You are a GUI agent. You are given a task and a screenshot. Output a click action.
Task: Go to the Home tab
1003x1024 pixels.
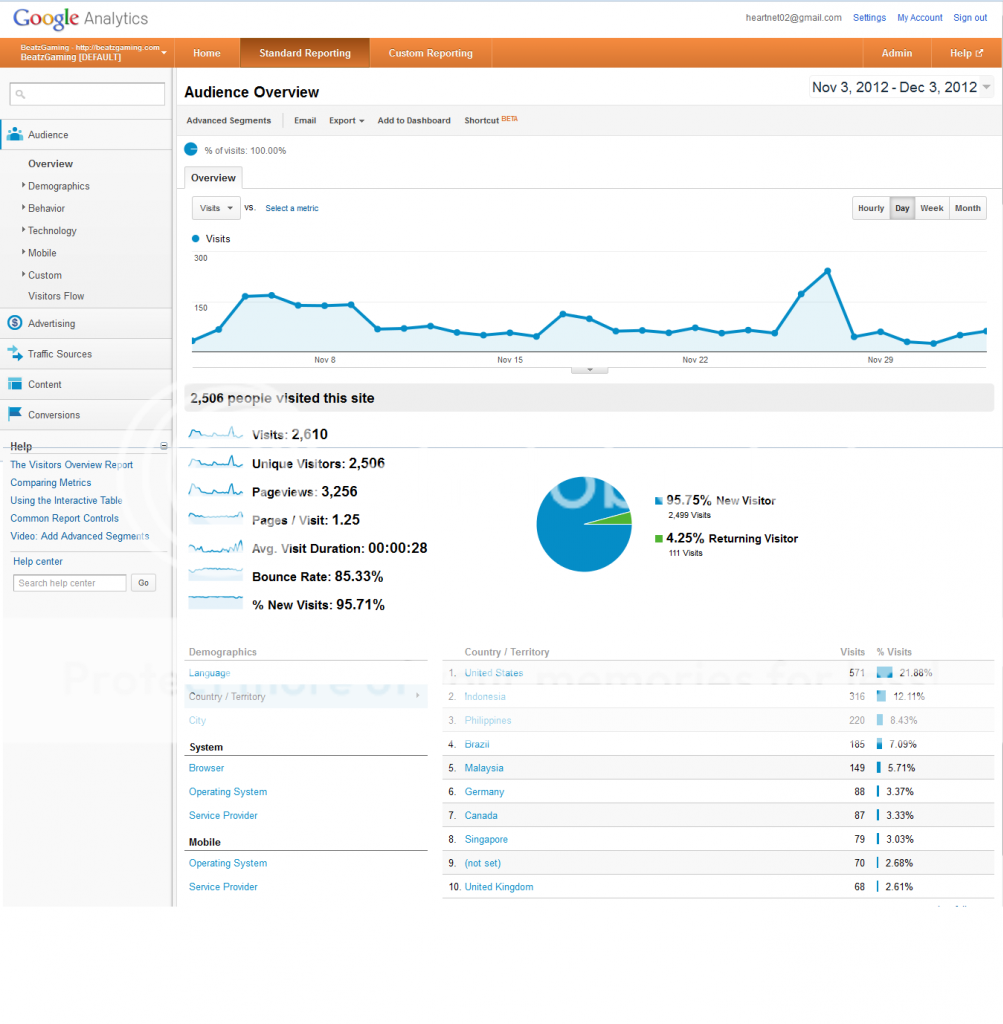[x=206, y=53]
